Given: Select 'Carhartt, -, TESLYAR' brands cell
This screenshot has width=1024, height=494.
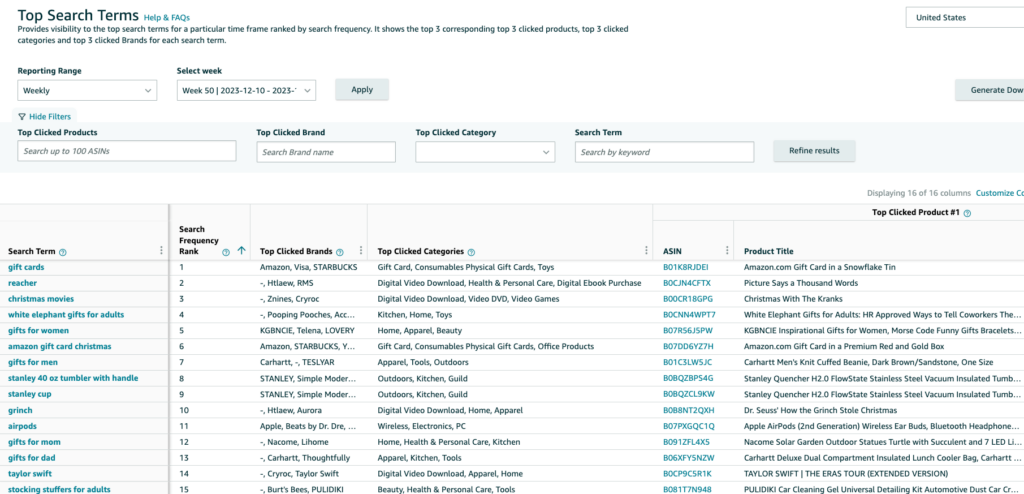Looking at the screenshot, I should (x=298, y=362).
